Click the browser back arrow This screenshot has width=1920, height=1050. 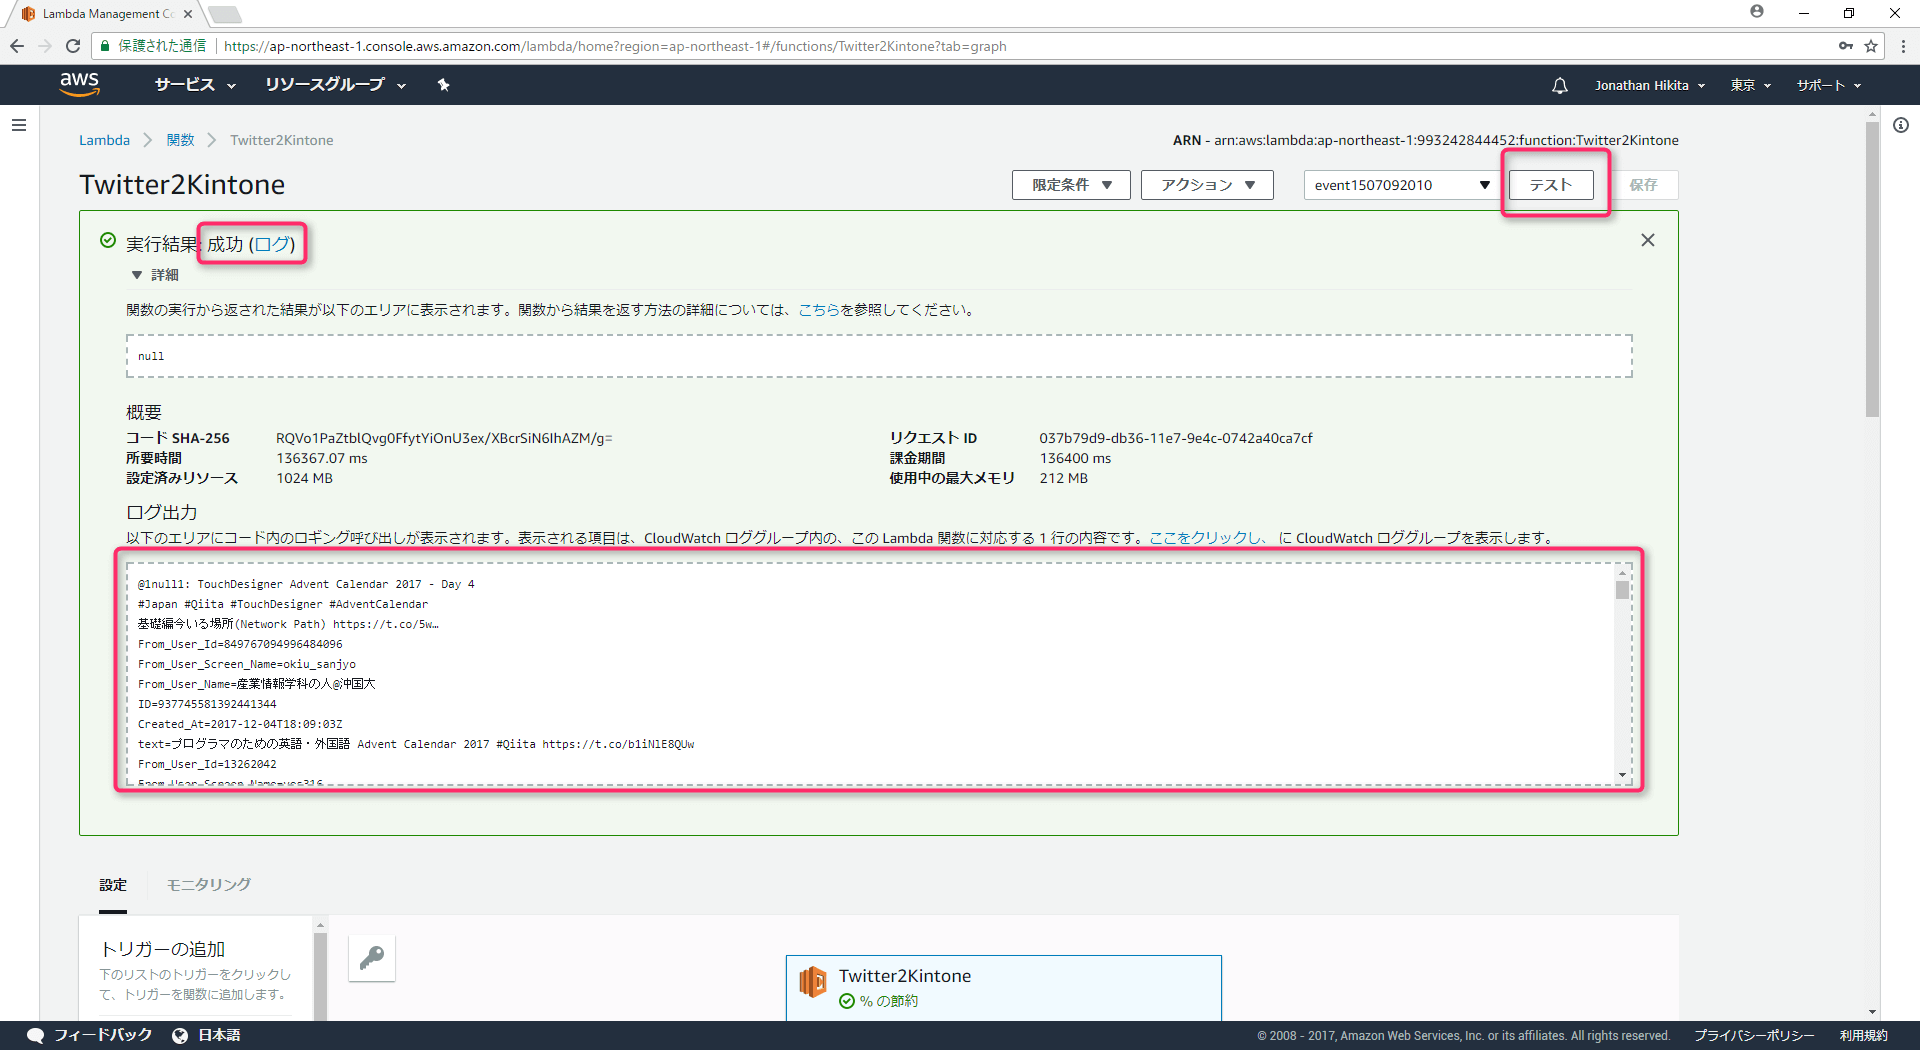[17, 46]
